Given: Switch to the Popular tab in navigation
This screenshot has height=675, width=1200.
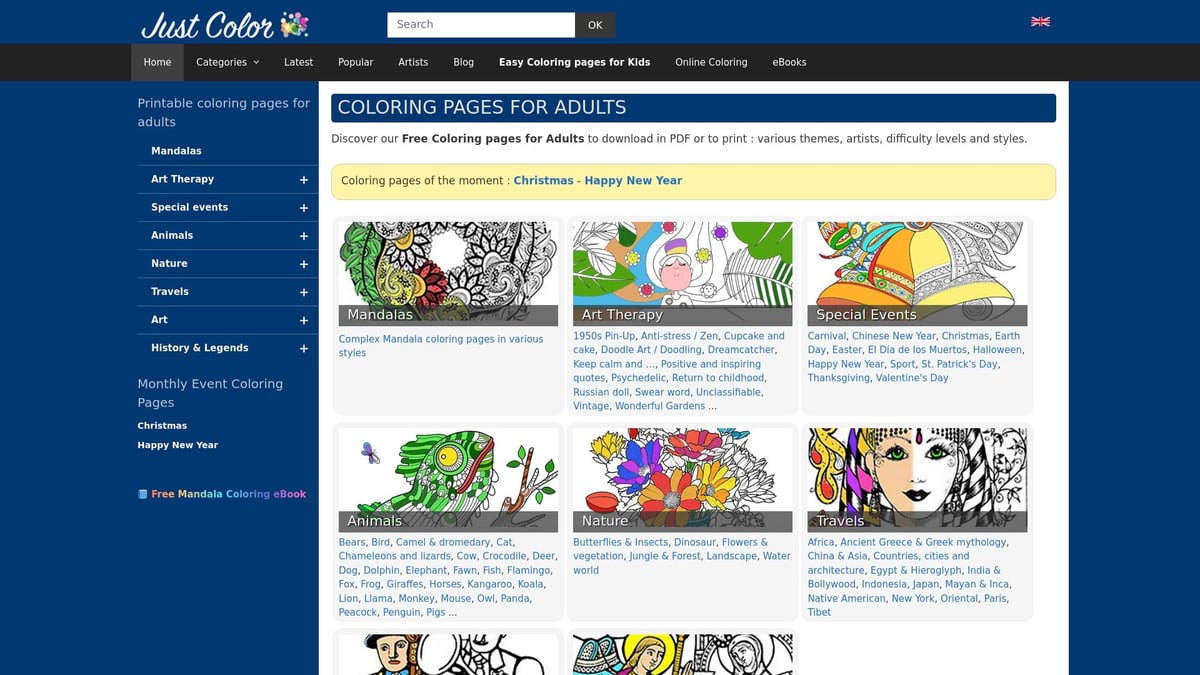Looking at the screenshot, I should tap(355, 62).
